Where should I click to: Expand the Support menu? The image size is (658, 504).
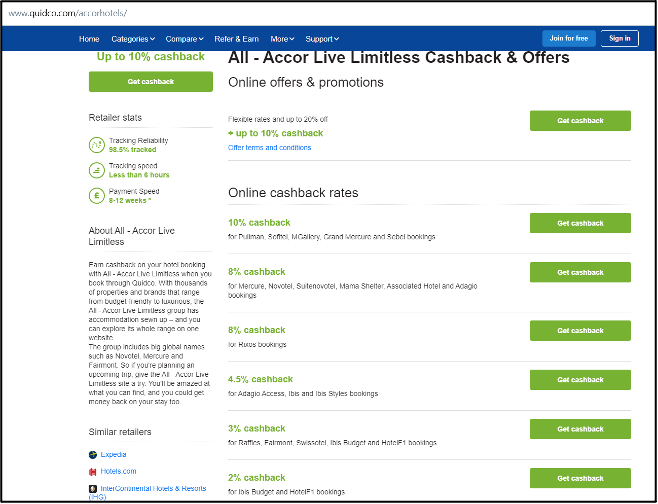[322, 39]
